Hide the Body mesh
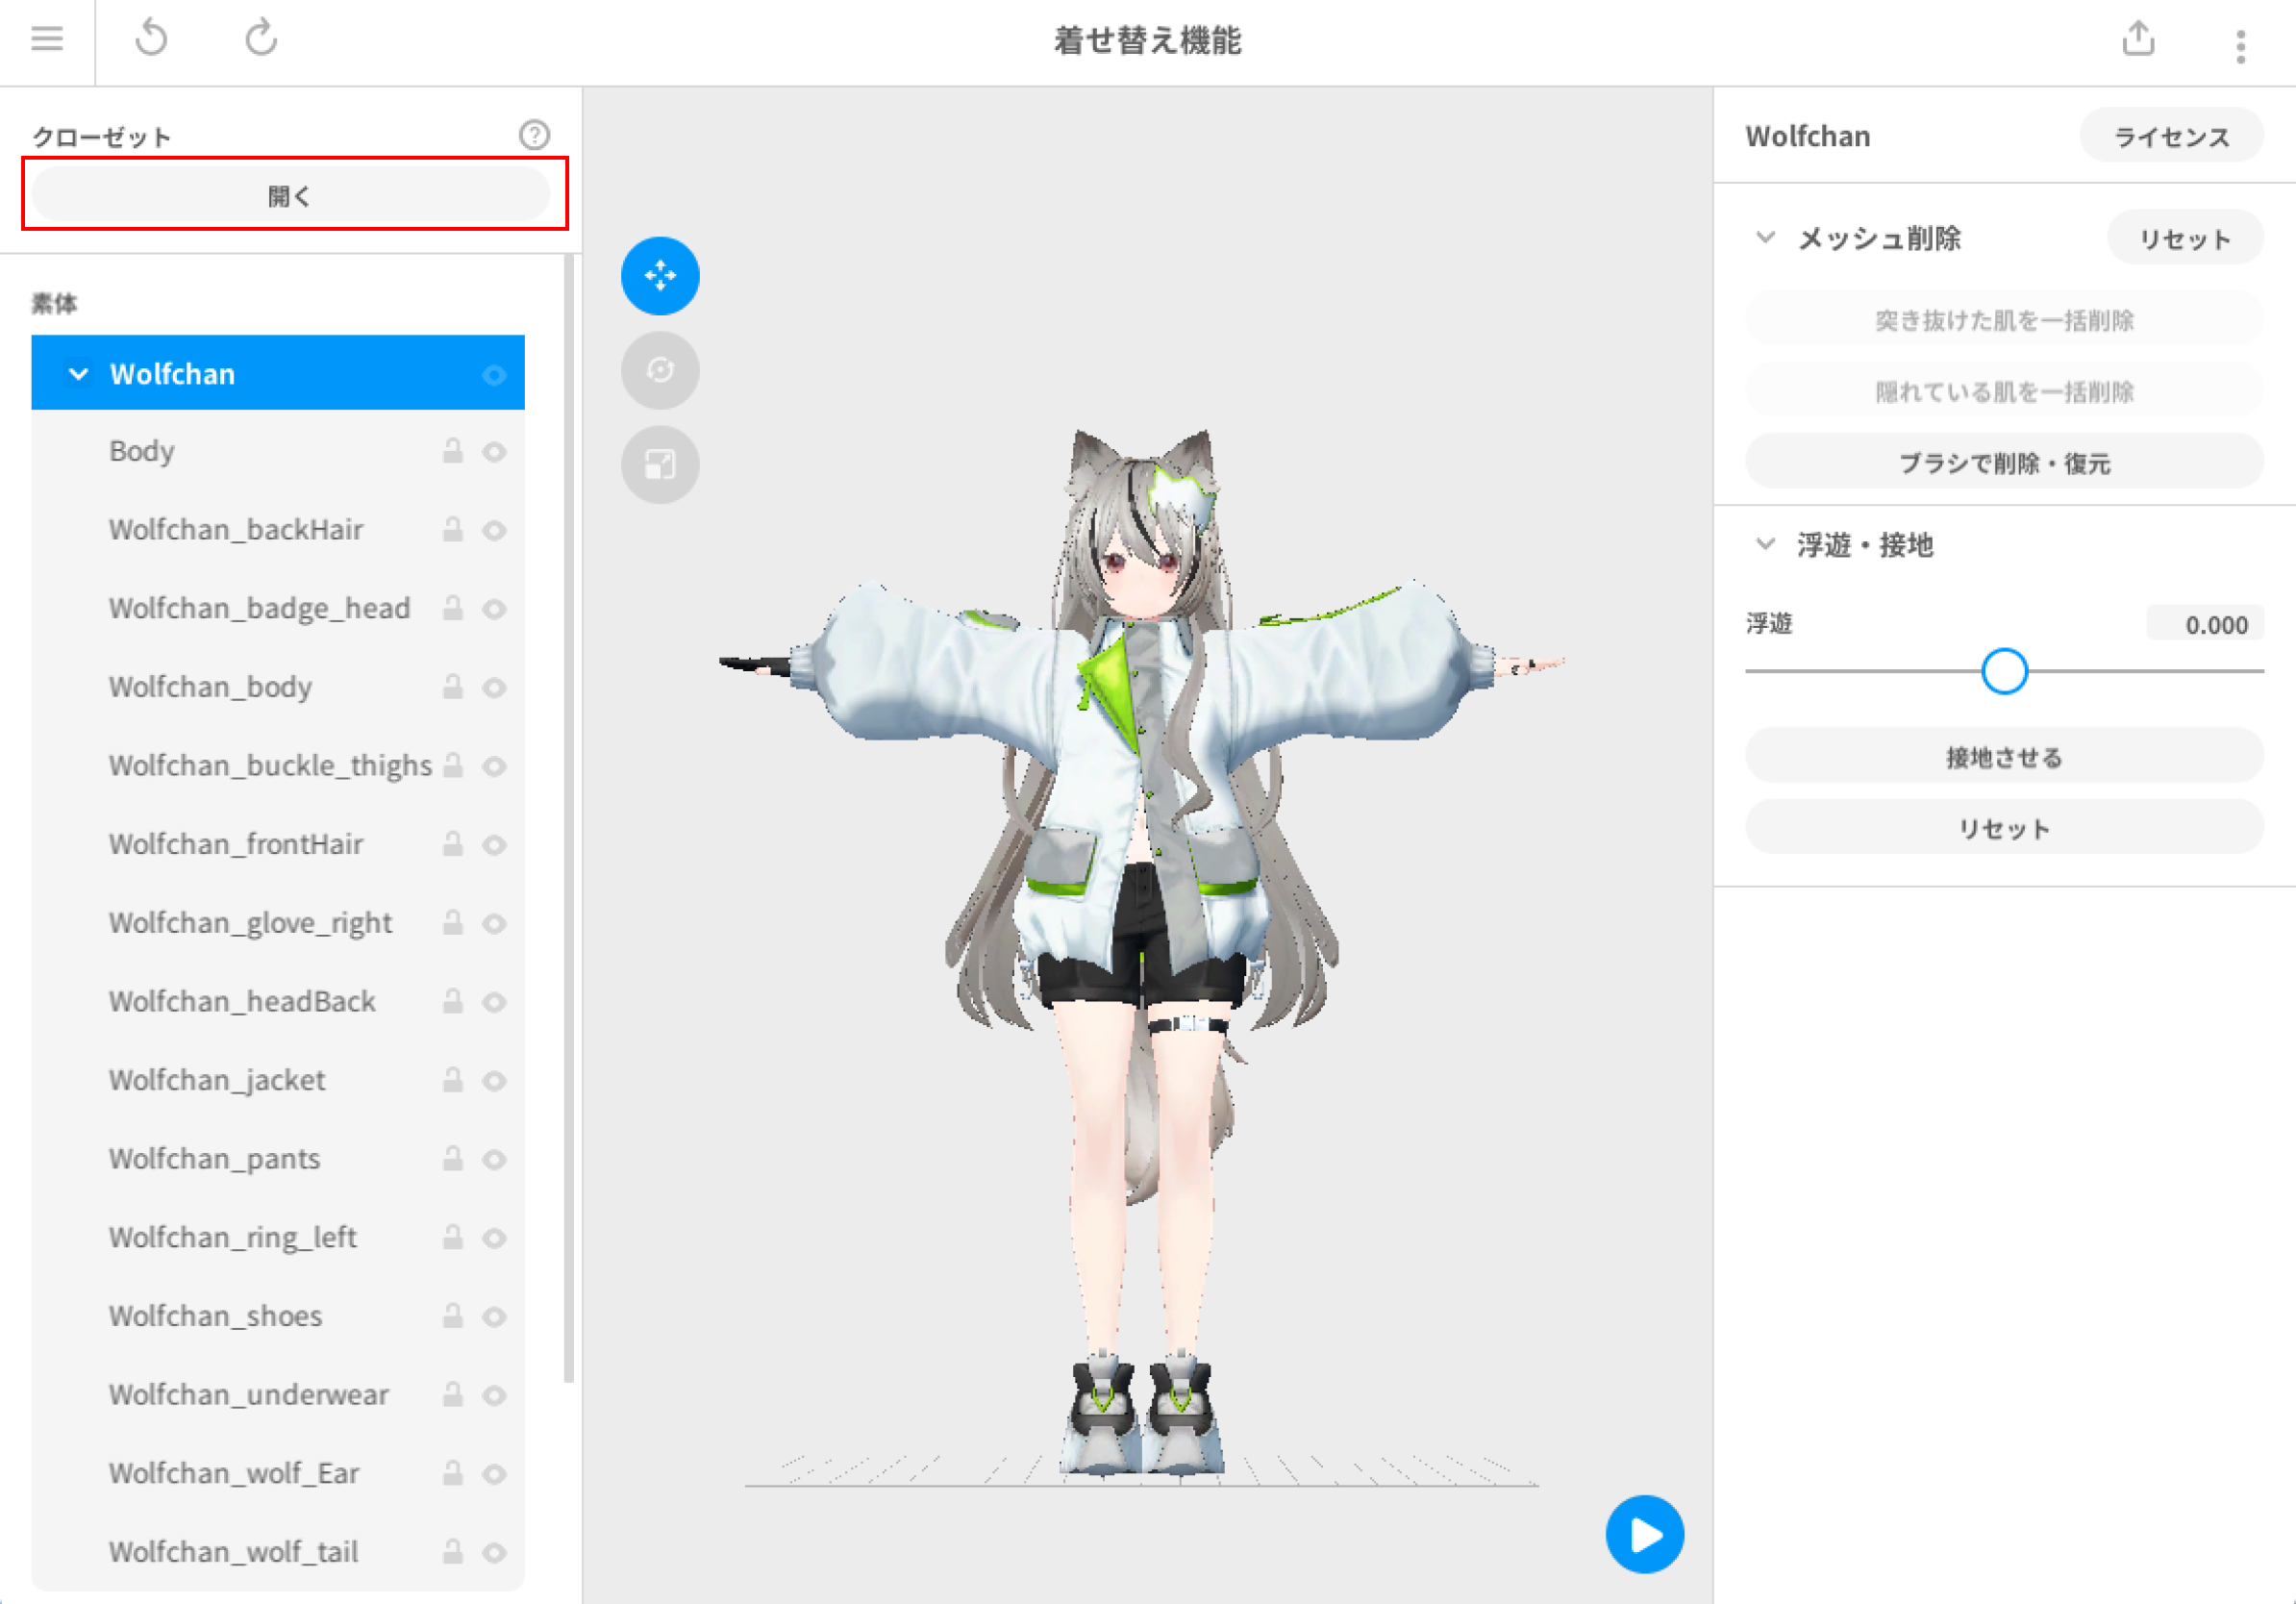2296x1604 pixels. point(494,452)
